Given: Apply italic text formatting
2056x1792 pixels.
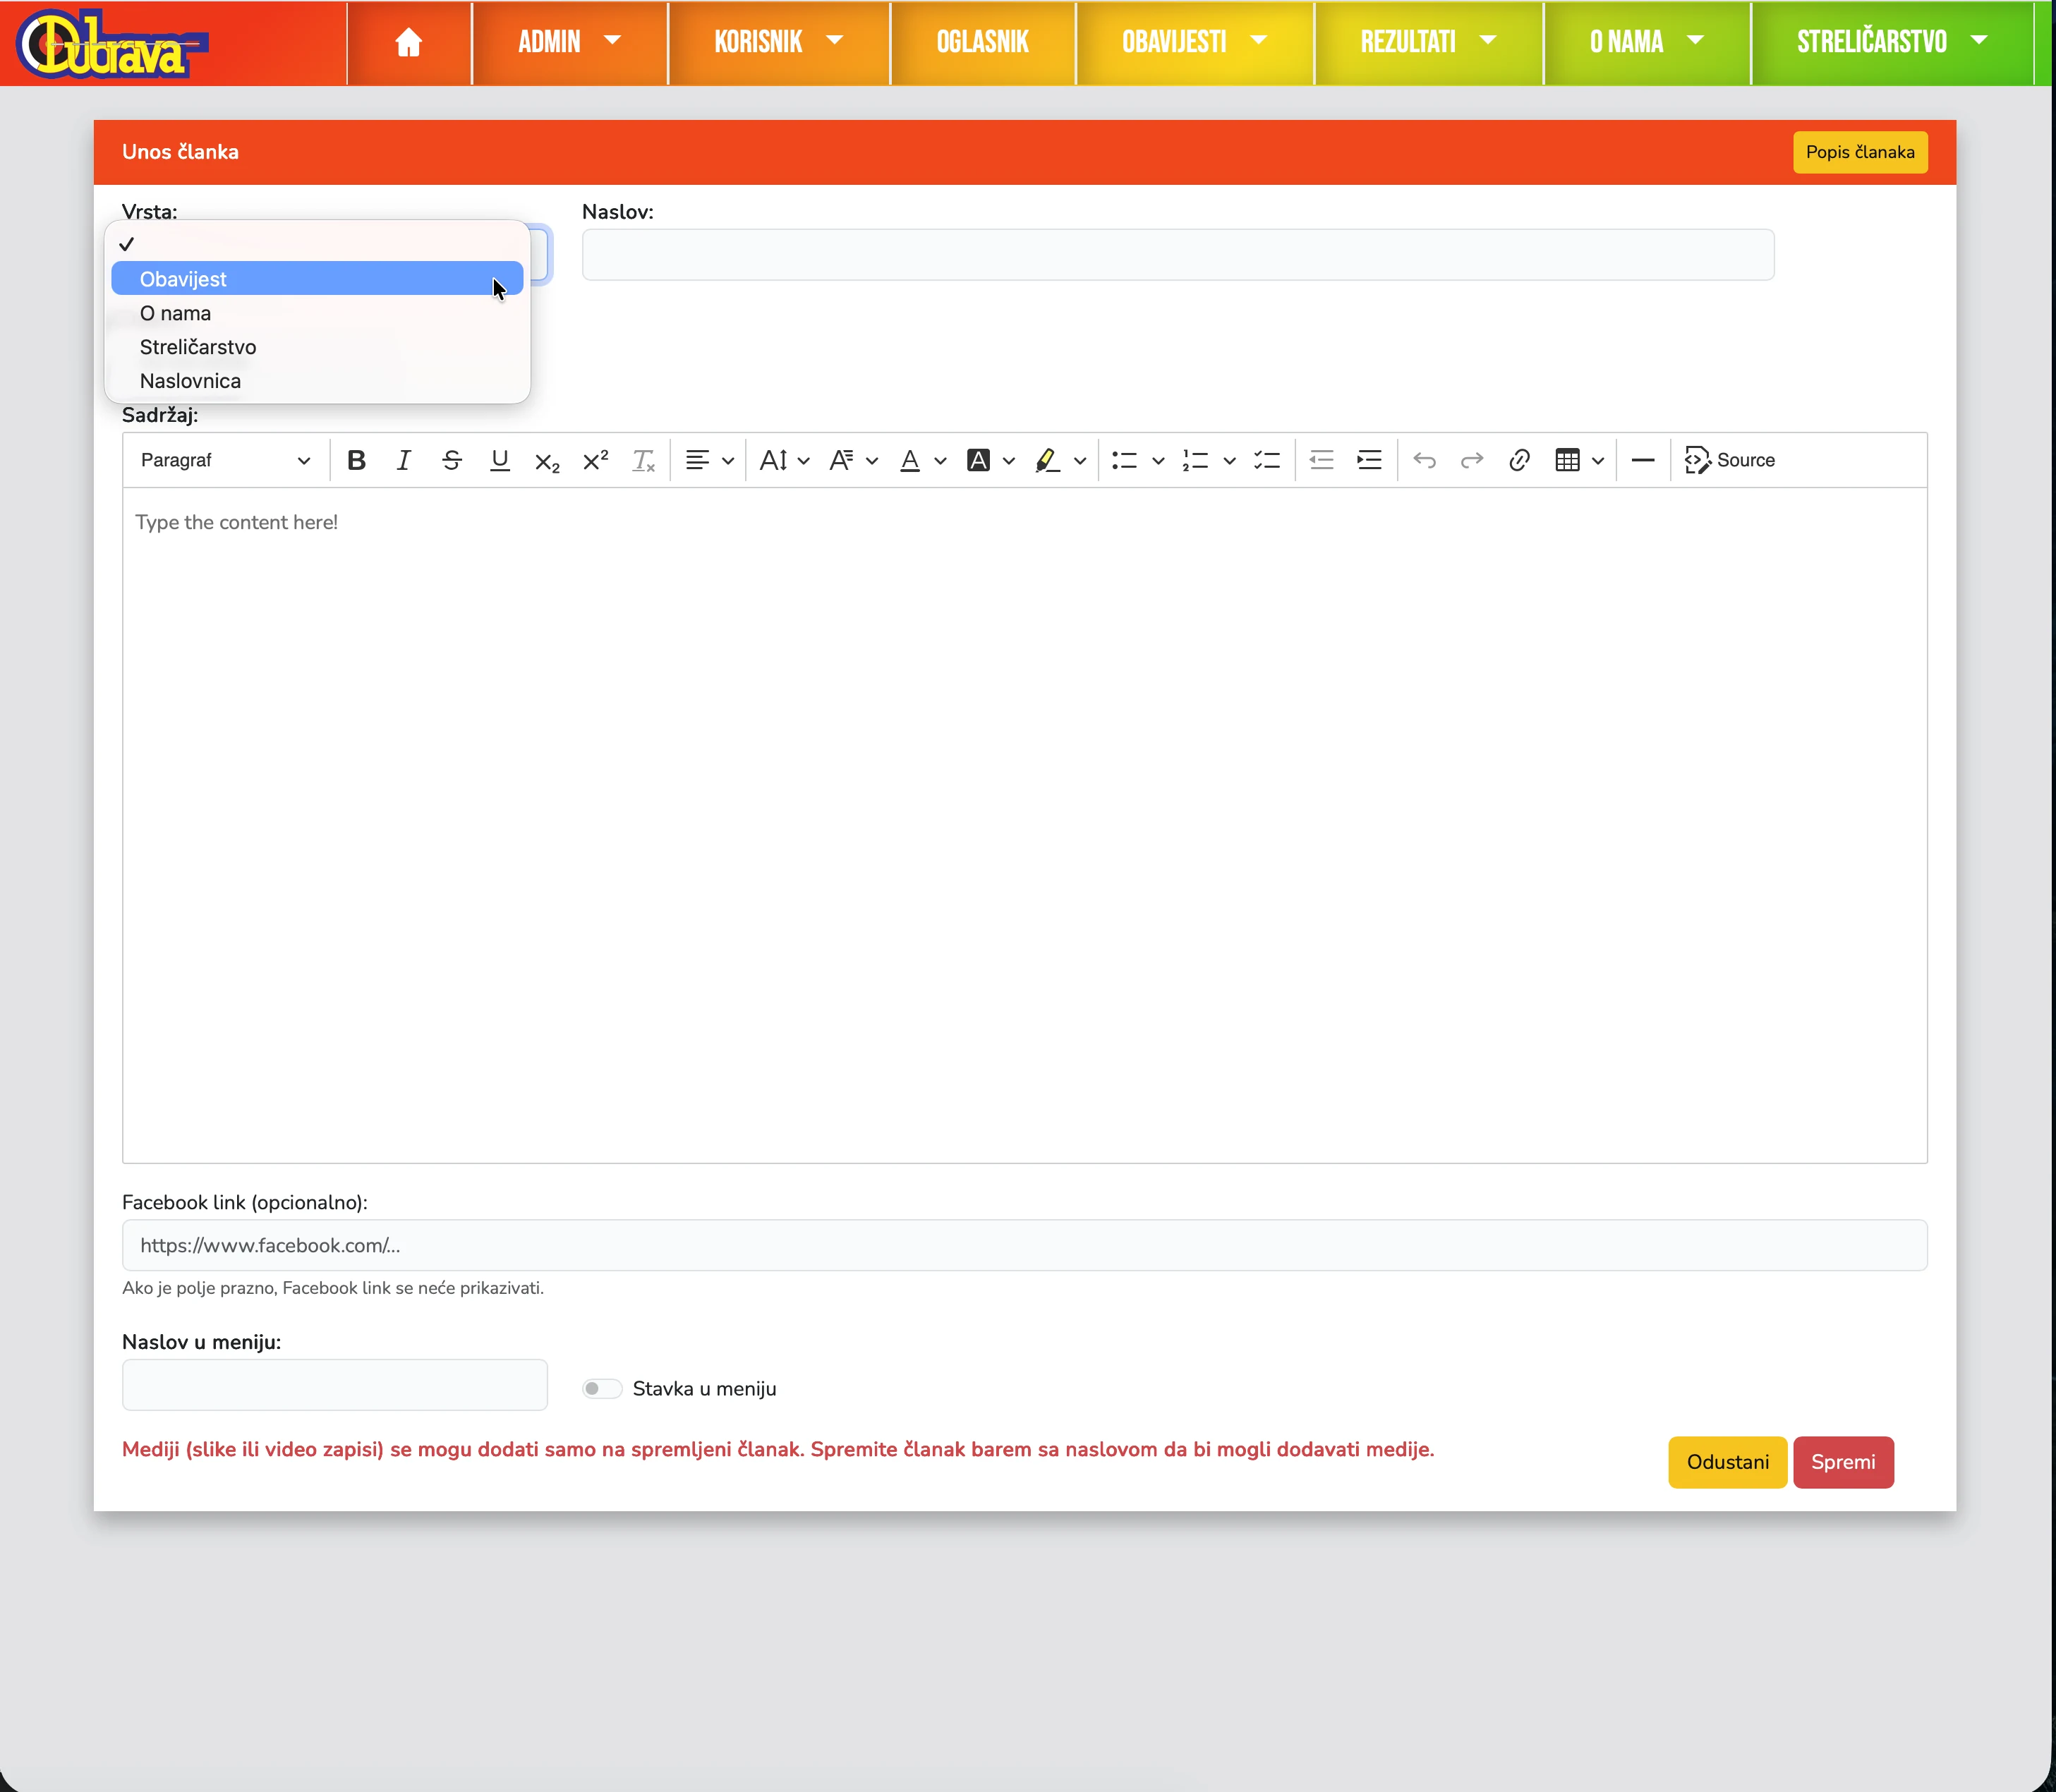Looking at the screenshot, I should point(403,460).
